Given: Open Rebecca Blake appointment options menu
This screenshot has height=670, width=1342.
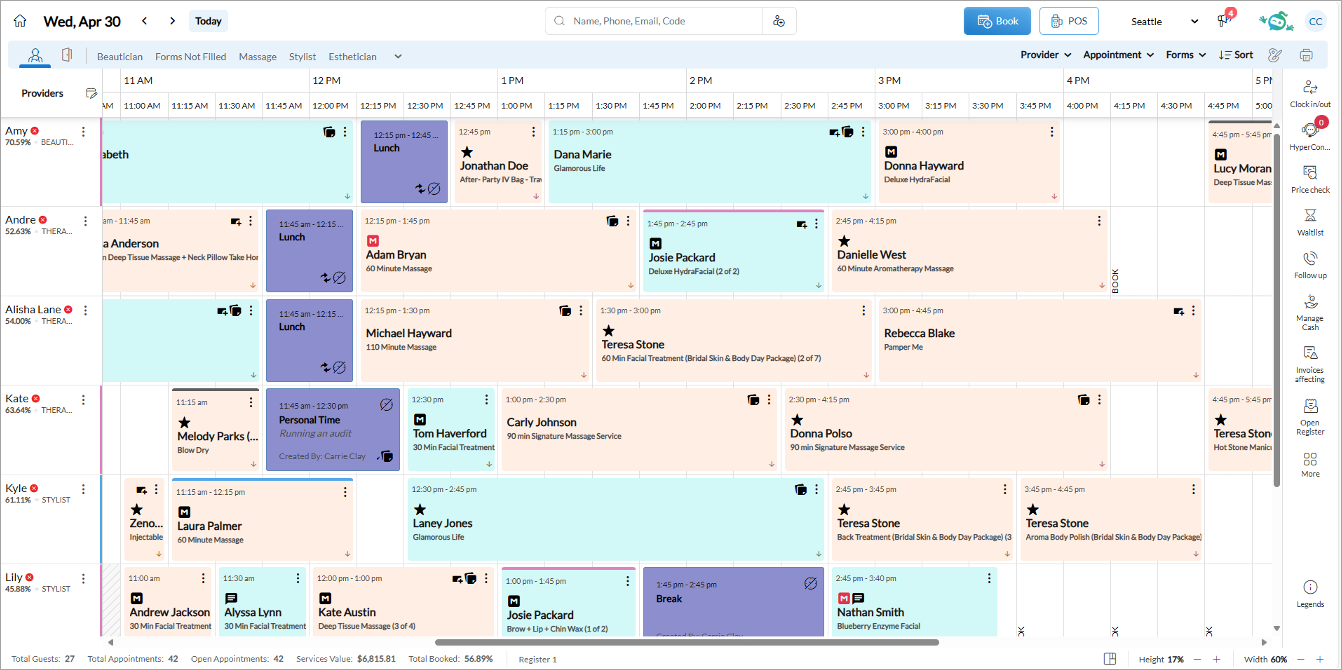Looking at the screenshot, I should [x=1193, y=310].
